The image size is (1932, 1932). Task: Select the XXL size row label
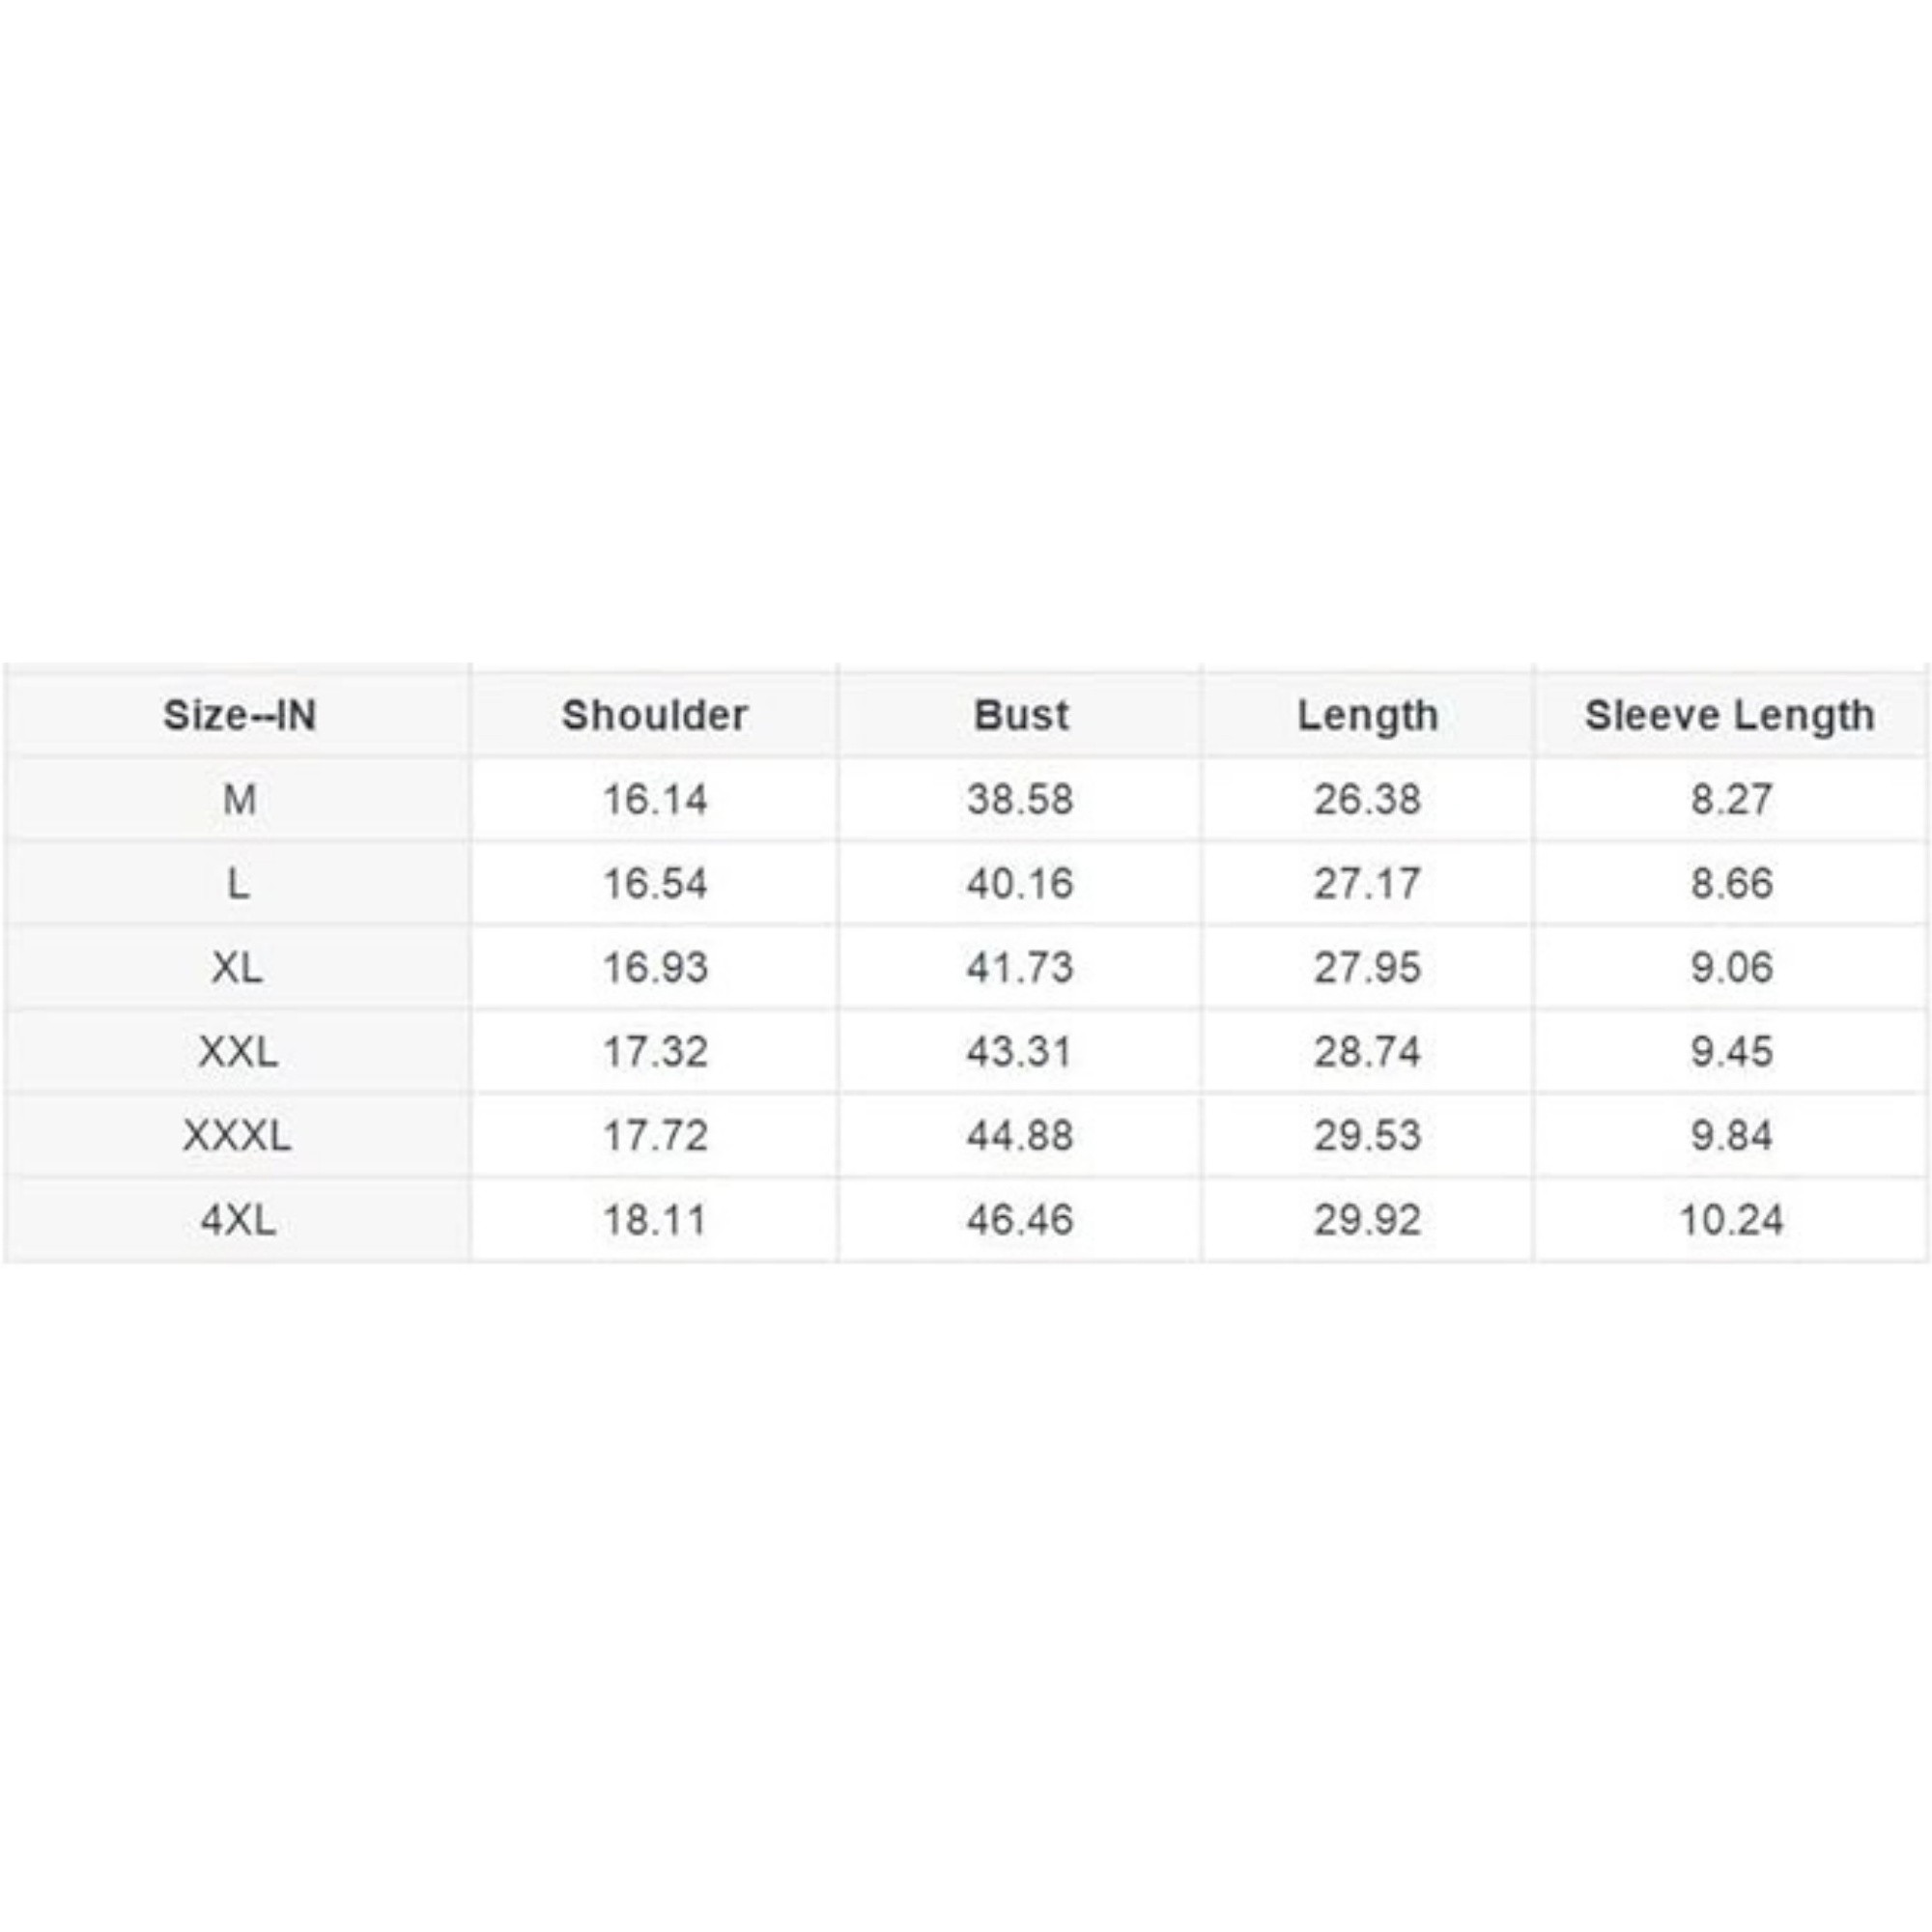(238, 1051)
